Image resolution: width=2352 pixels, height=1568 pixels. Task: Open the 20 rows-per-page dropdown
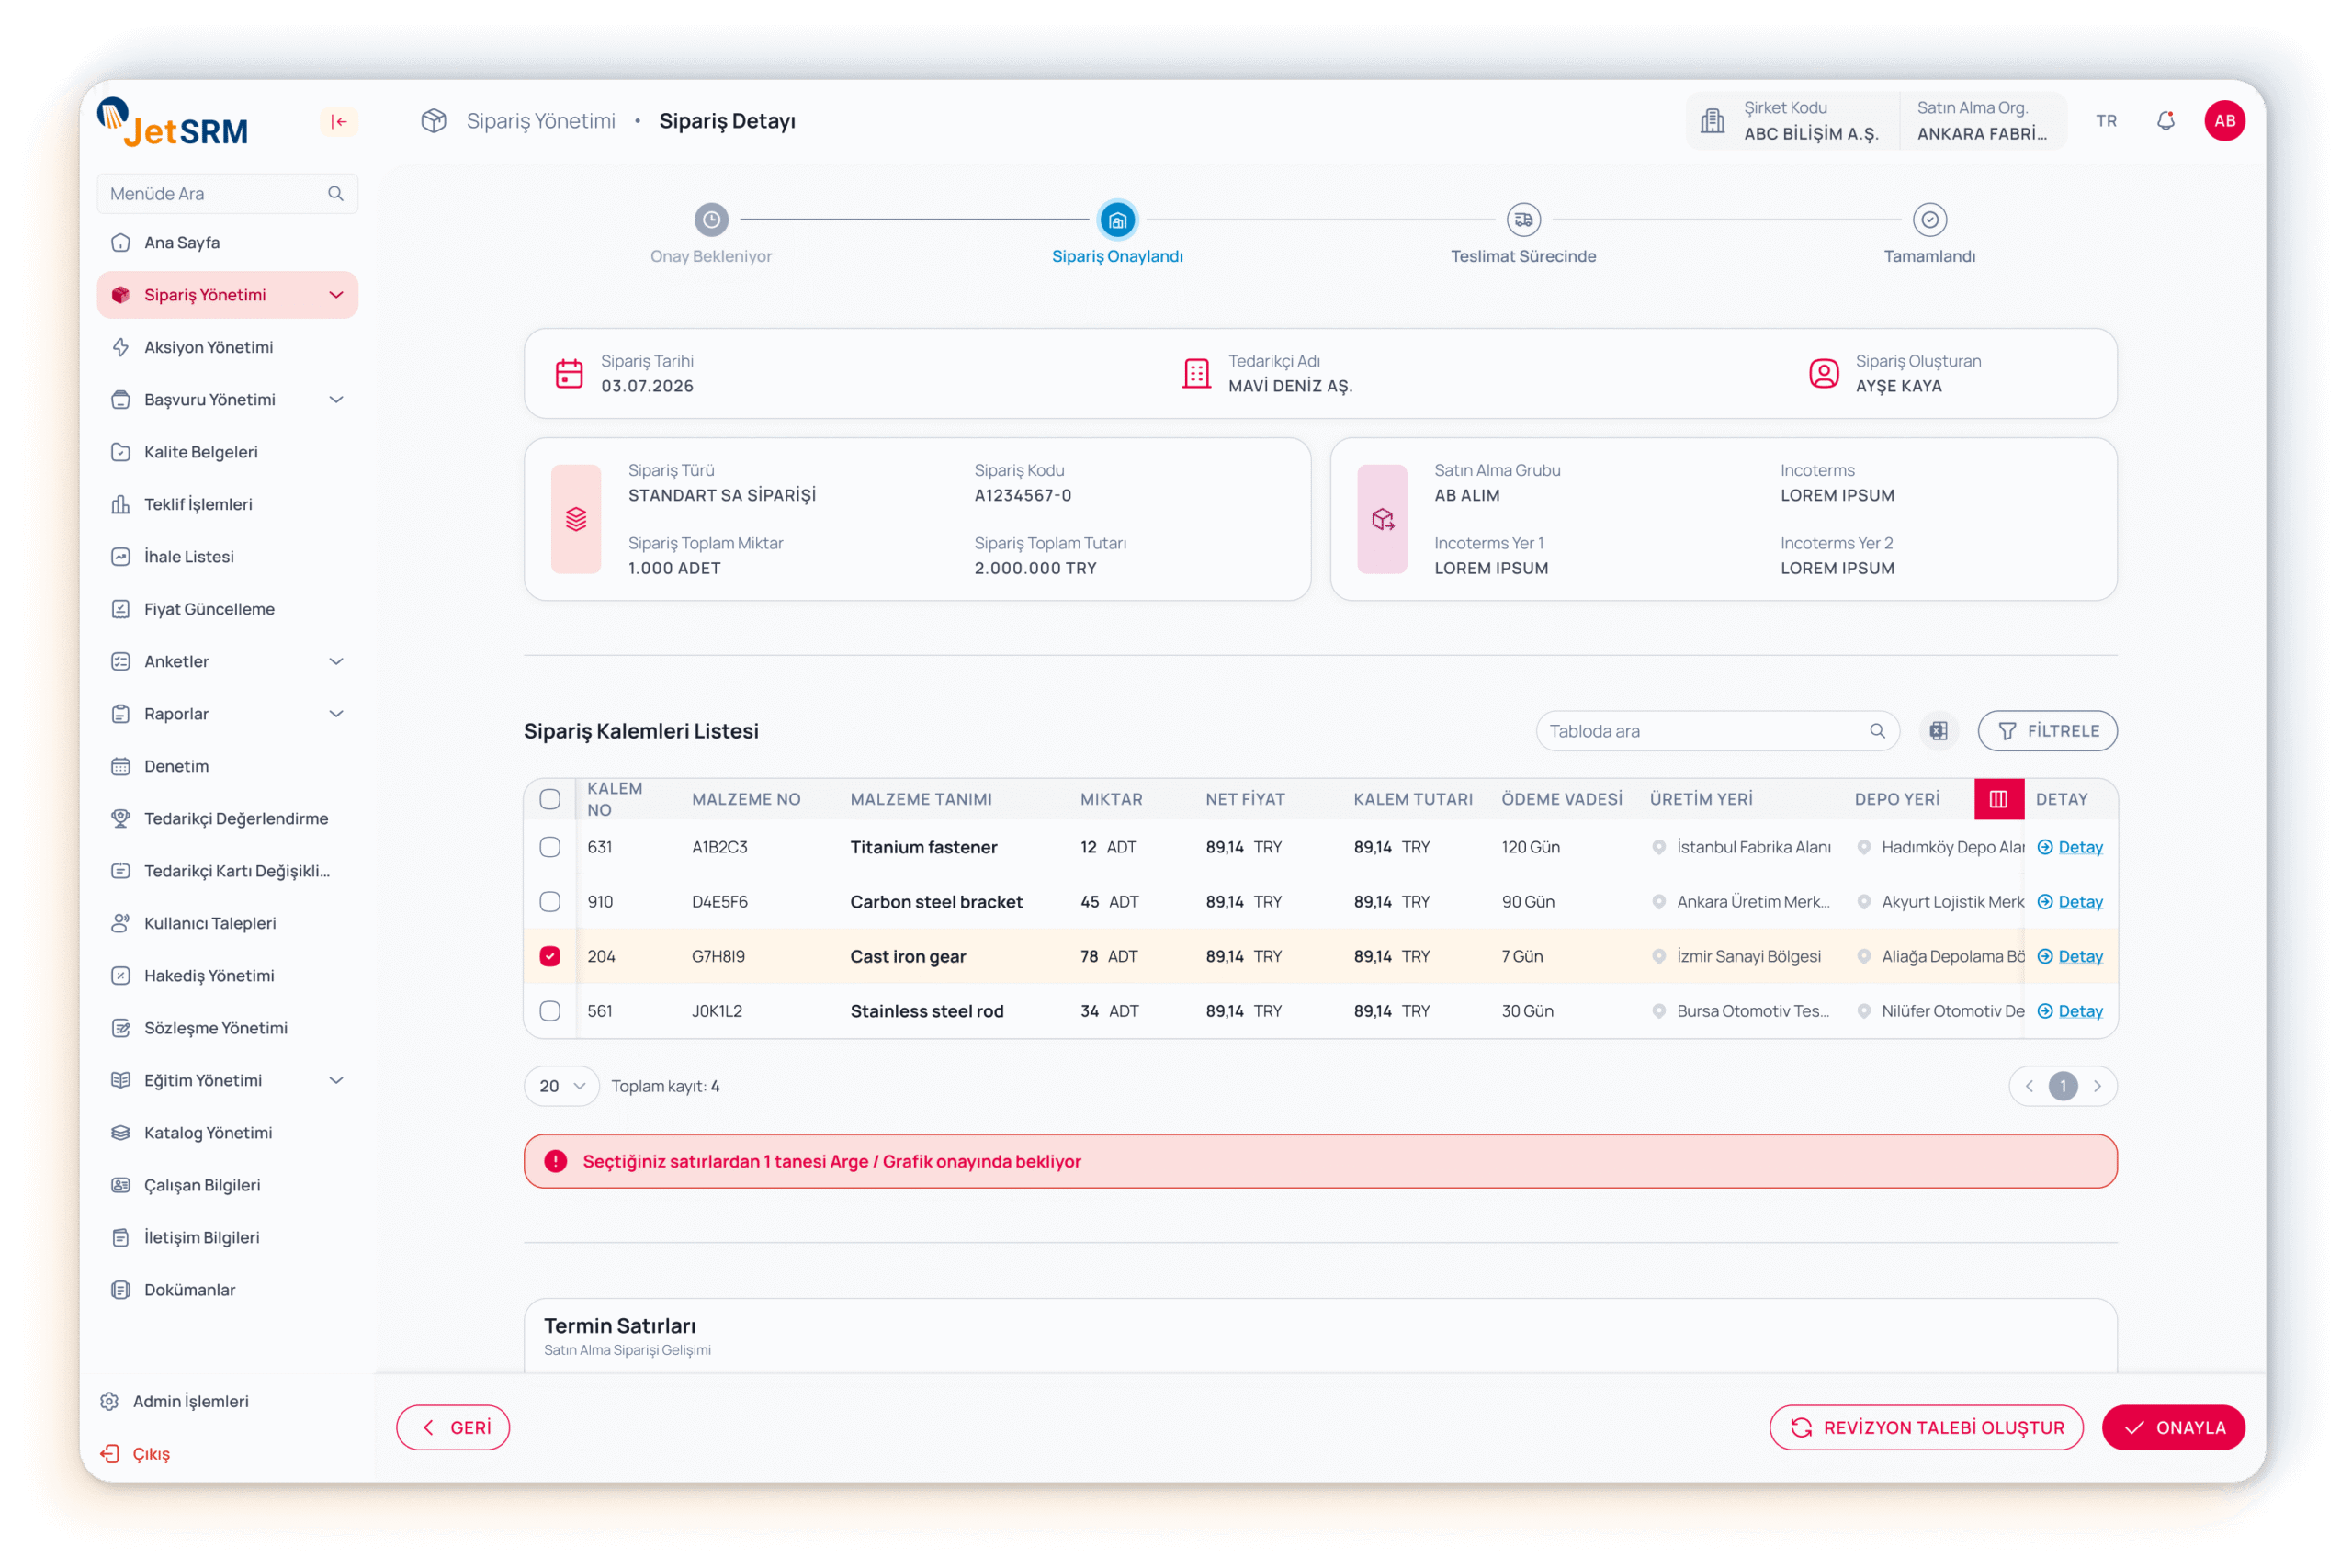[x=561, y=1086]
